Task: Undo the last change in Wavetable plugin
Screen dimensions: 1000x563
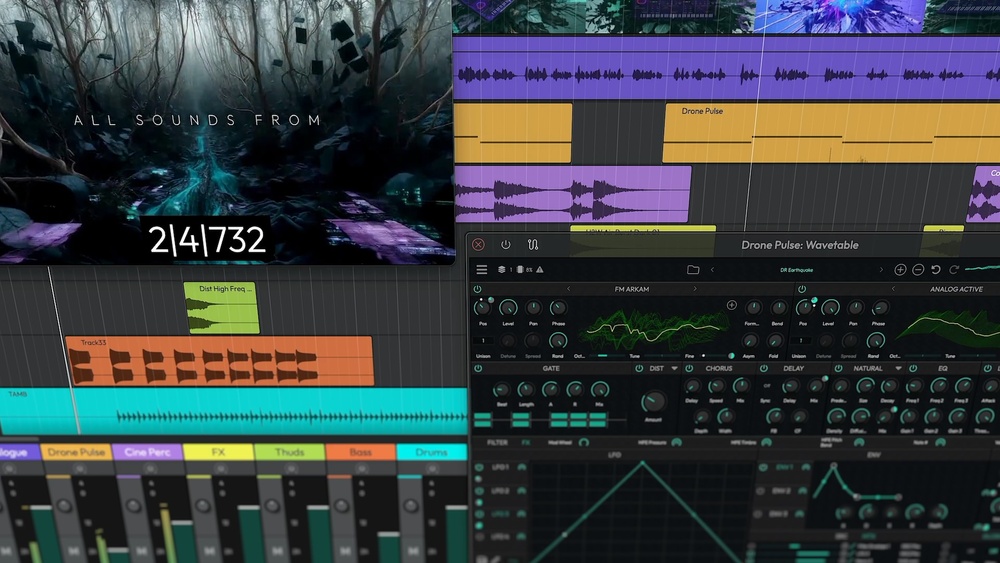Action: coord(936,270)
